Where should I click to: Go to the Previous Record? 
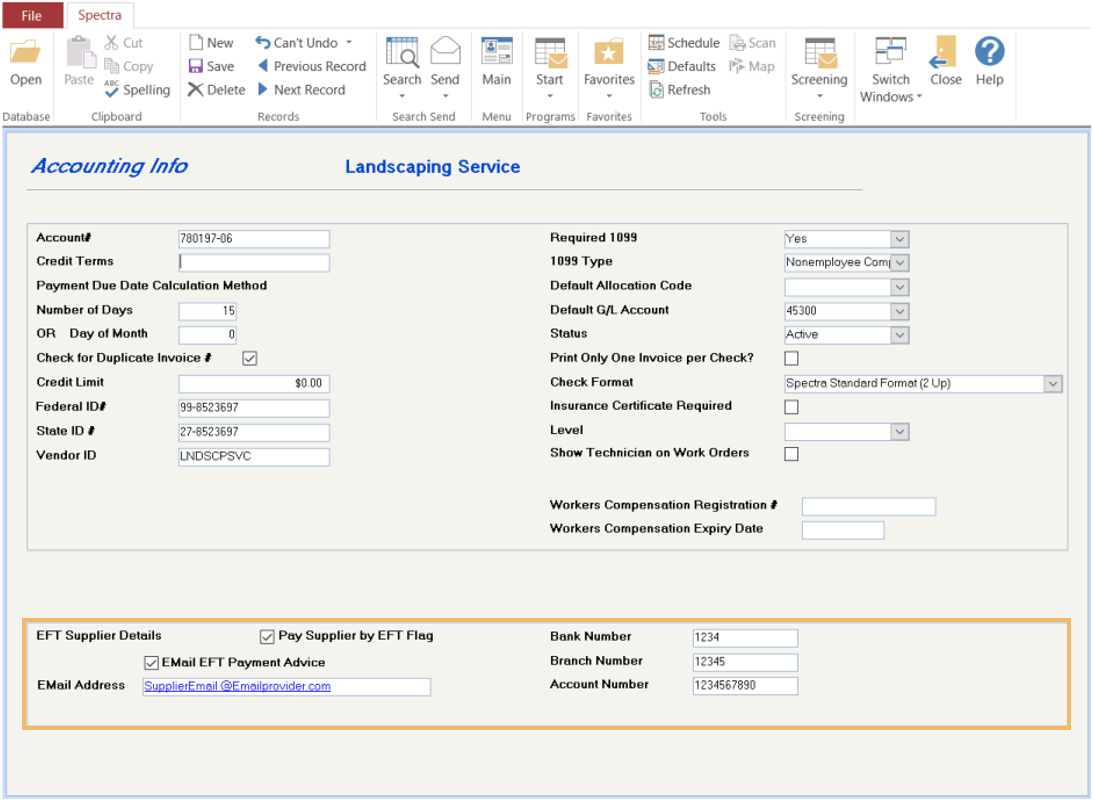pos(311,67)
